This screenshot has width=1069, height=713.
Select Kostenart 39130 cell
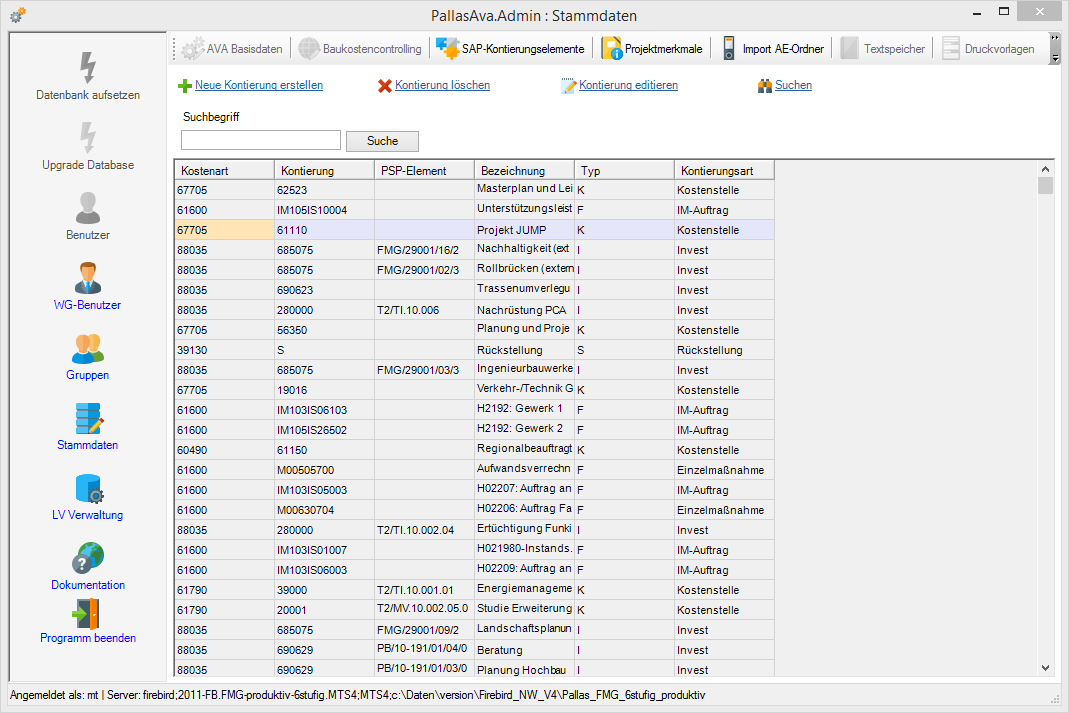click(x=224, y=350)
